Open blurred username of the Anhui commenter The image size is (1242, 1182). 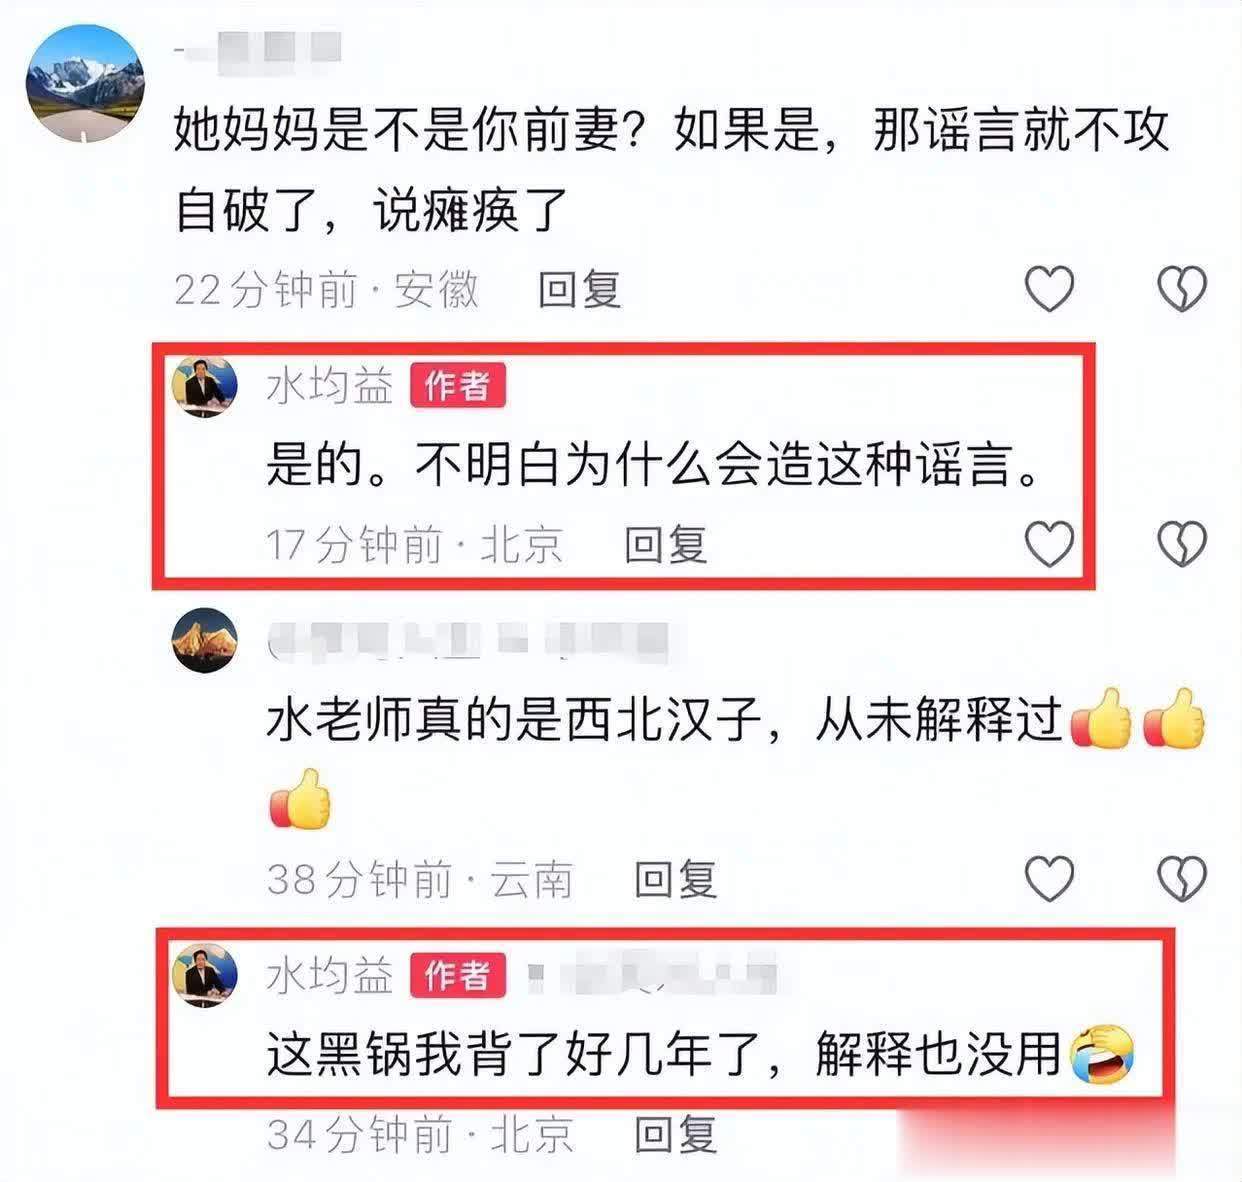[258, 47]
